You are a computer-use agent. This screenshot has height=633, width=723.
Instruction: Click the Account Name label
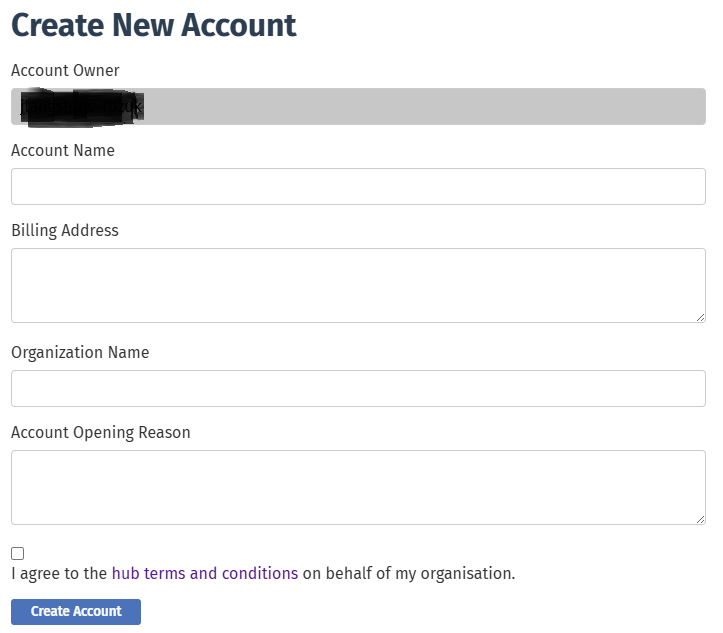tap(63, 151)
